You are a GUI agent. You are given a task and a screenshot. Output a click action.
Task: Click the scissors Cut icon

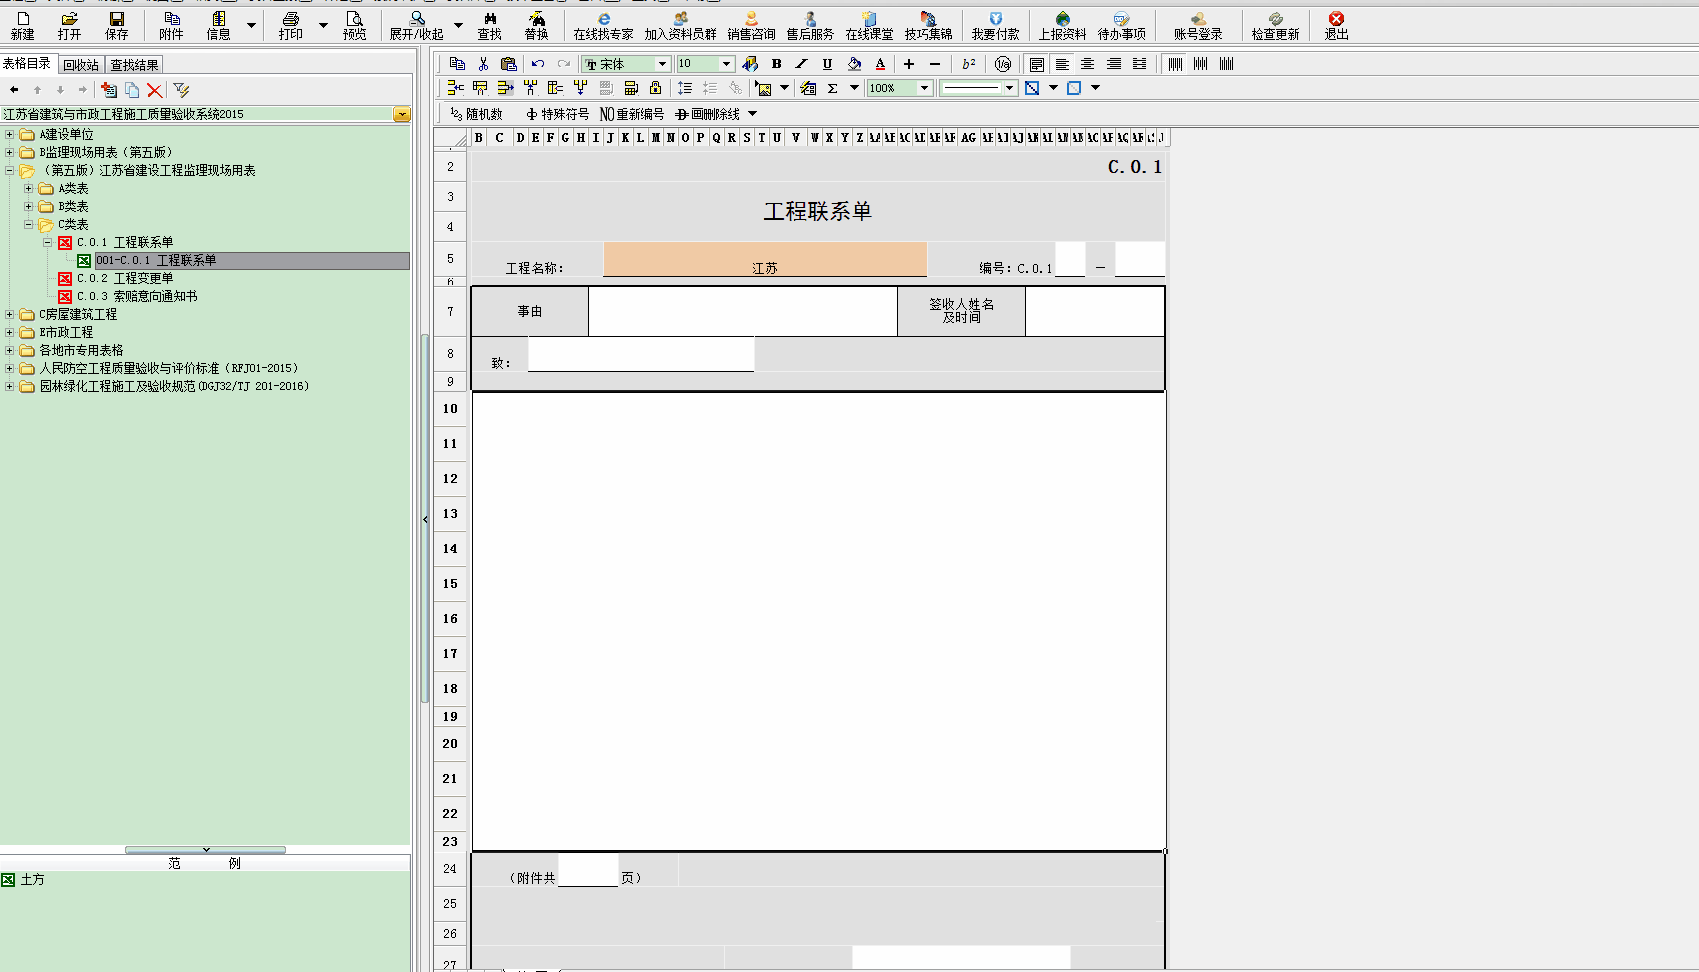click(x=483, y=64)
